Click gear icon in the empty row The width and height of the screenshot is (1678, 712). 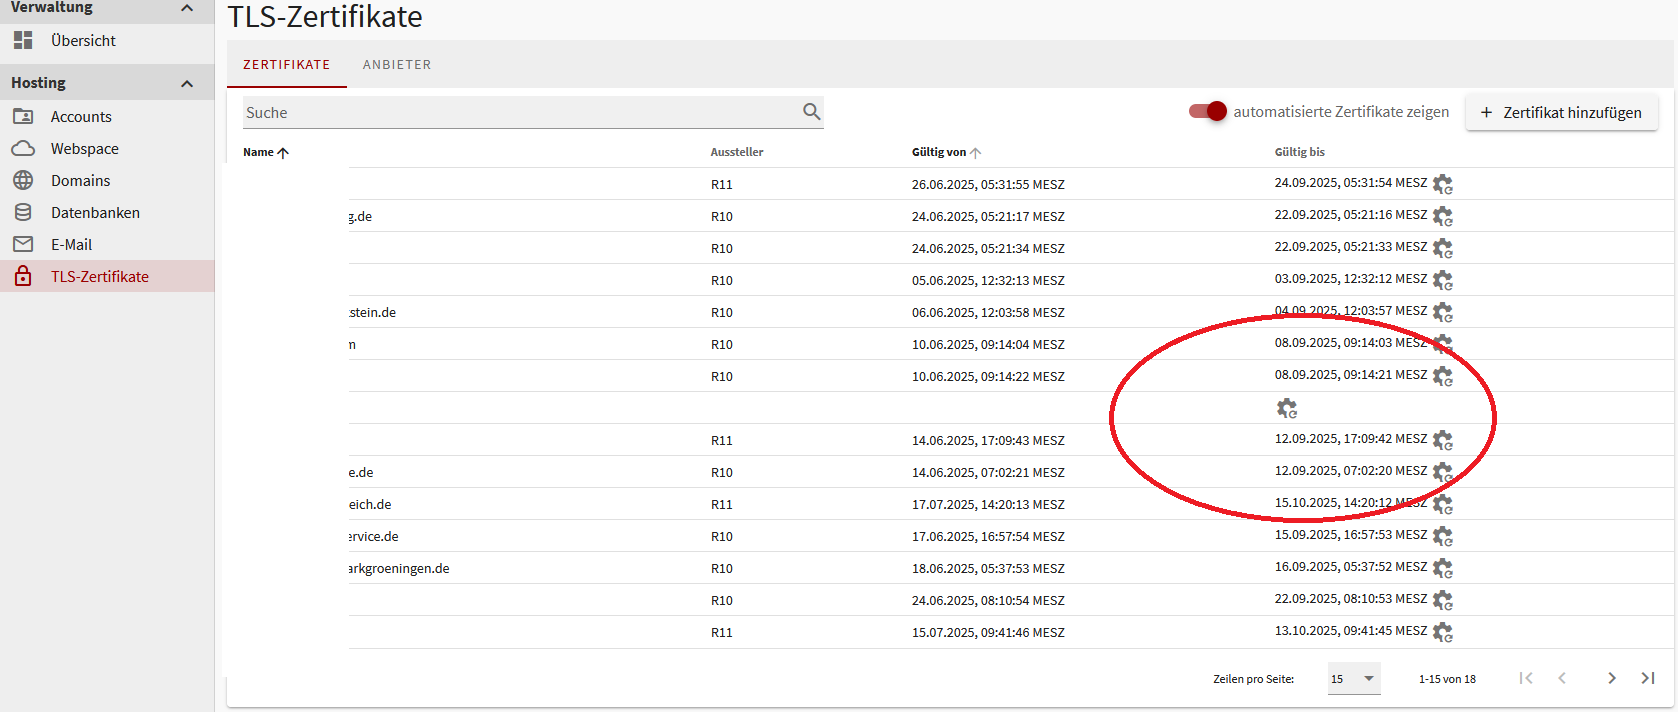[x=1287, y=408]
